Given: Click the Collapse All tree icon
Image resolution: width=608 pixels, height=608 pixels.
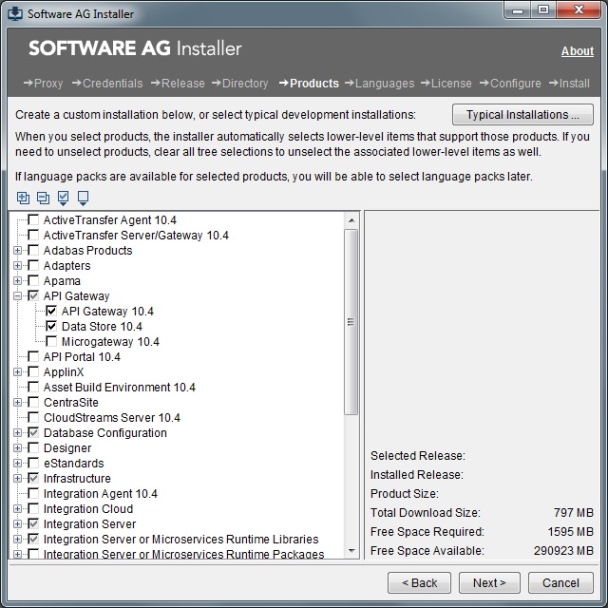Looking at the screenshot, I should tap(43, 198).
